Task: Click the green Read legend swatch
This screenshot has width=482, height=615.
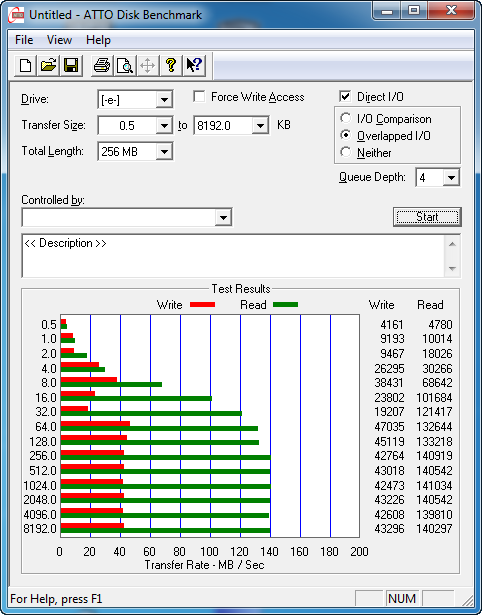Action: [x=286, y=305]
